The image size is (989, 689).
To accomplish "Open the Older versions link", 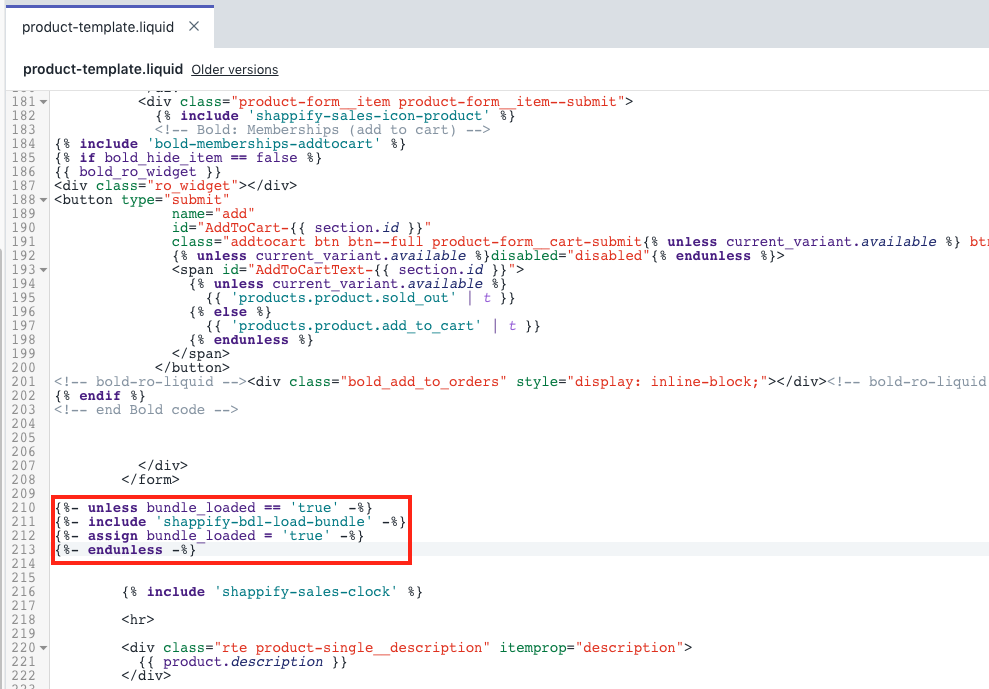I will tap(235, 69).
